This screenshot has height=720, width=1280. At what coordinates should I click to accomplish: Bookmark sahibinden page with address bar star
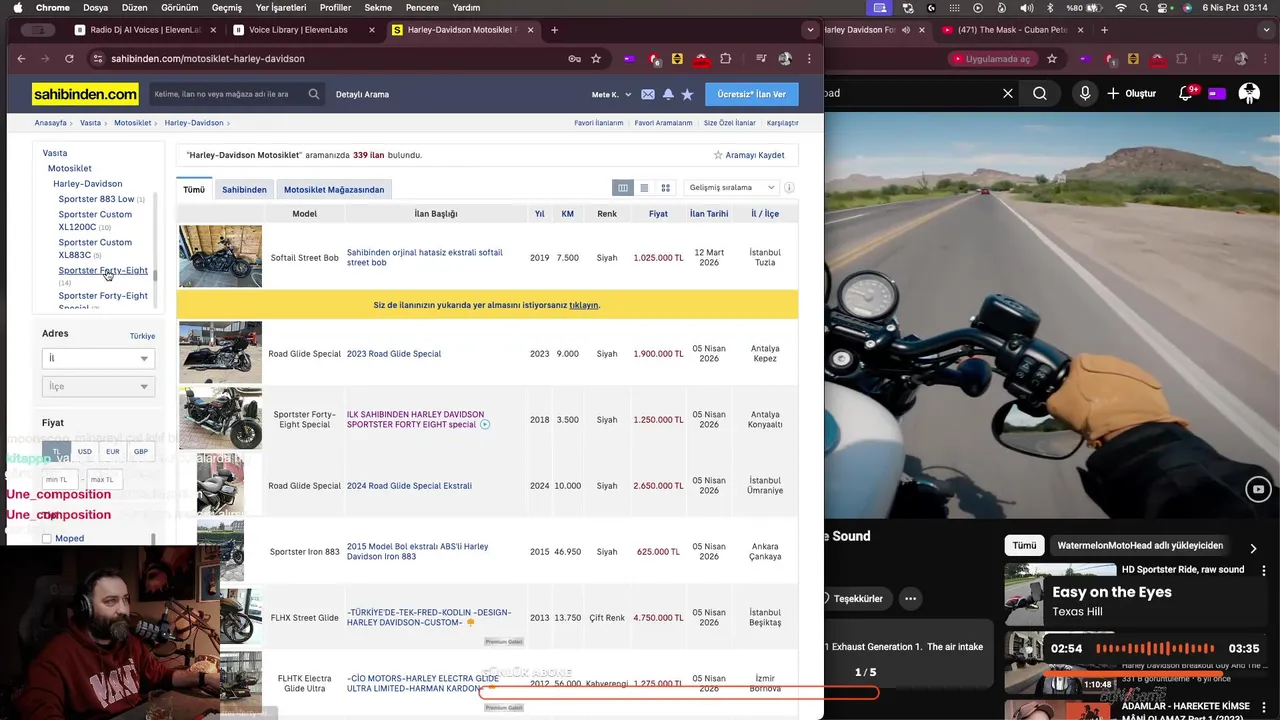(x=596, y=58)
